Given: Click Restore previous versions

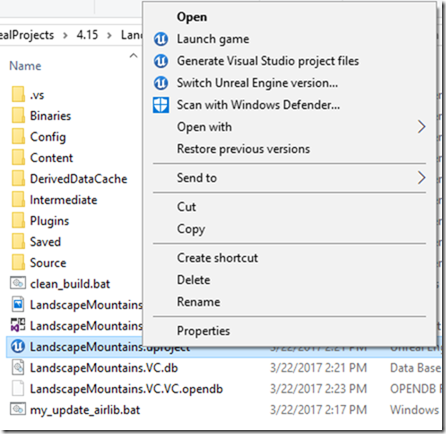Looking at the screenshot, I should point(243,149).
